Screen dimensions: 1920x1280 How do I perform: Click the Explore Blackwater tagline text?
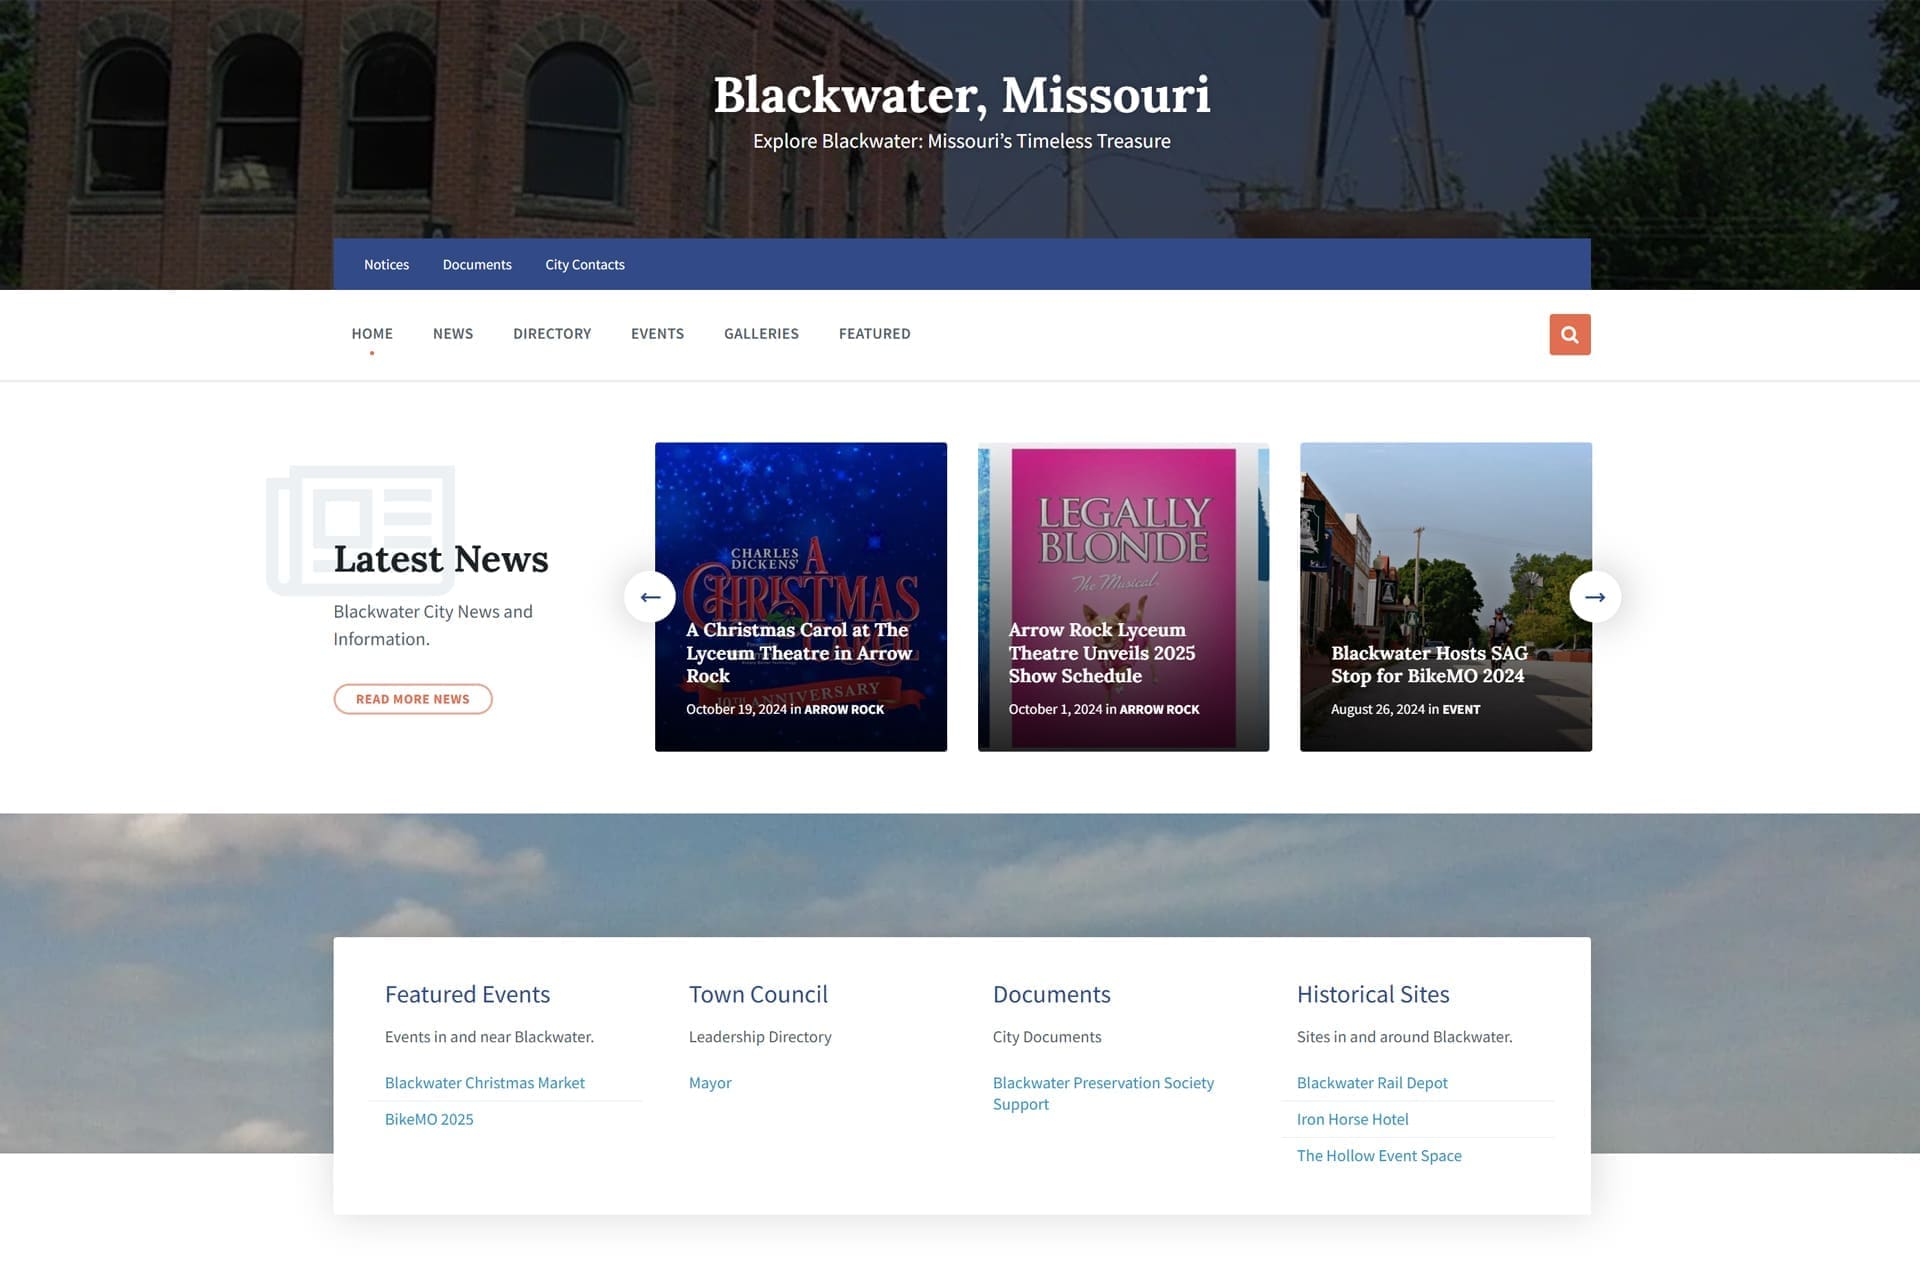[x=961, y=141]
